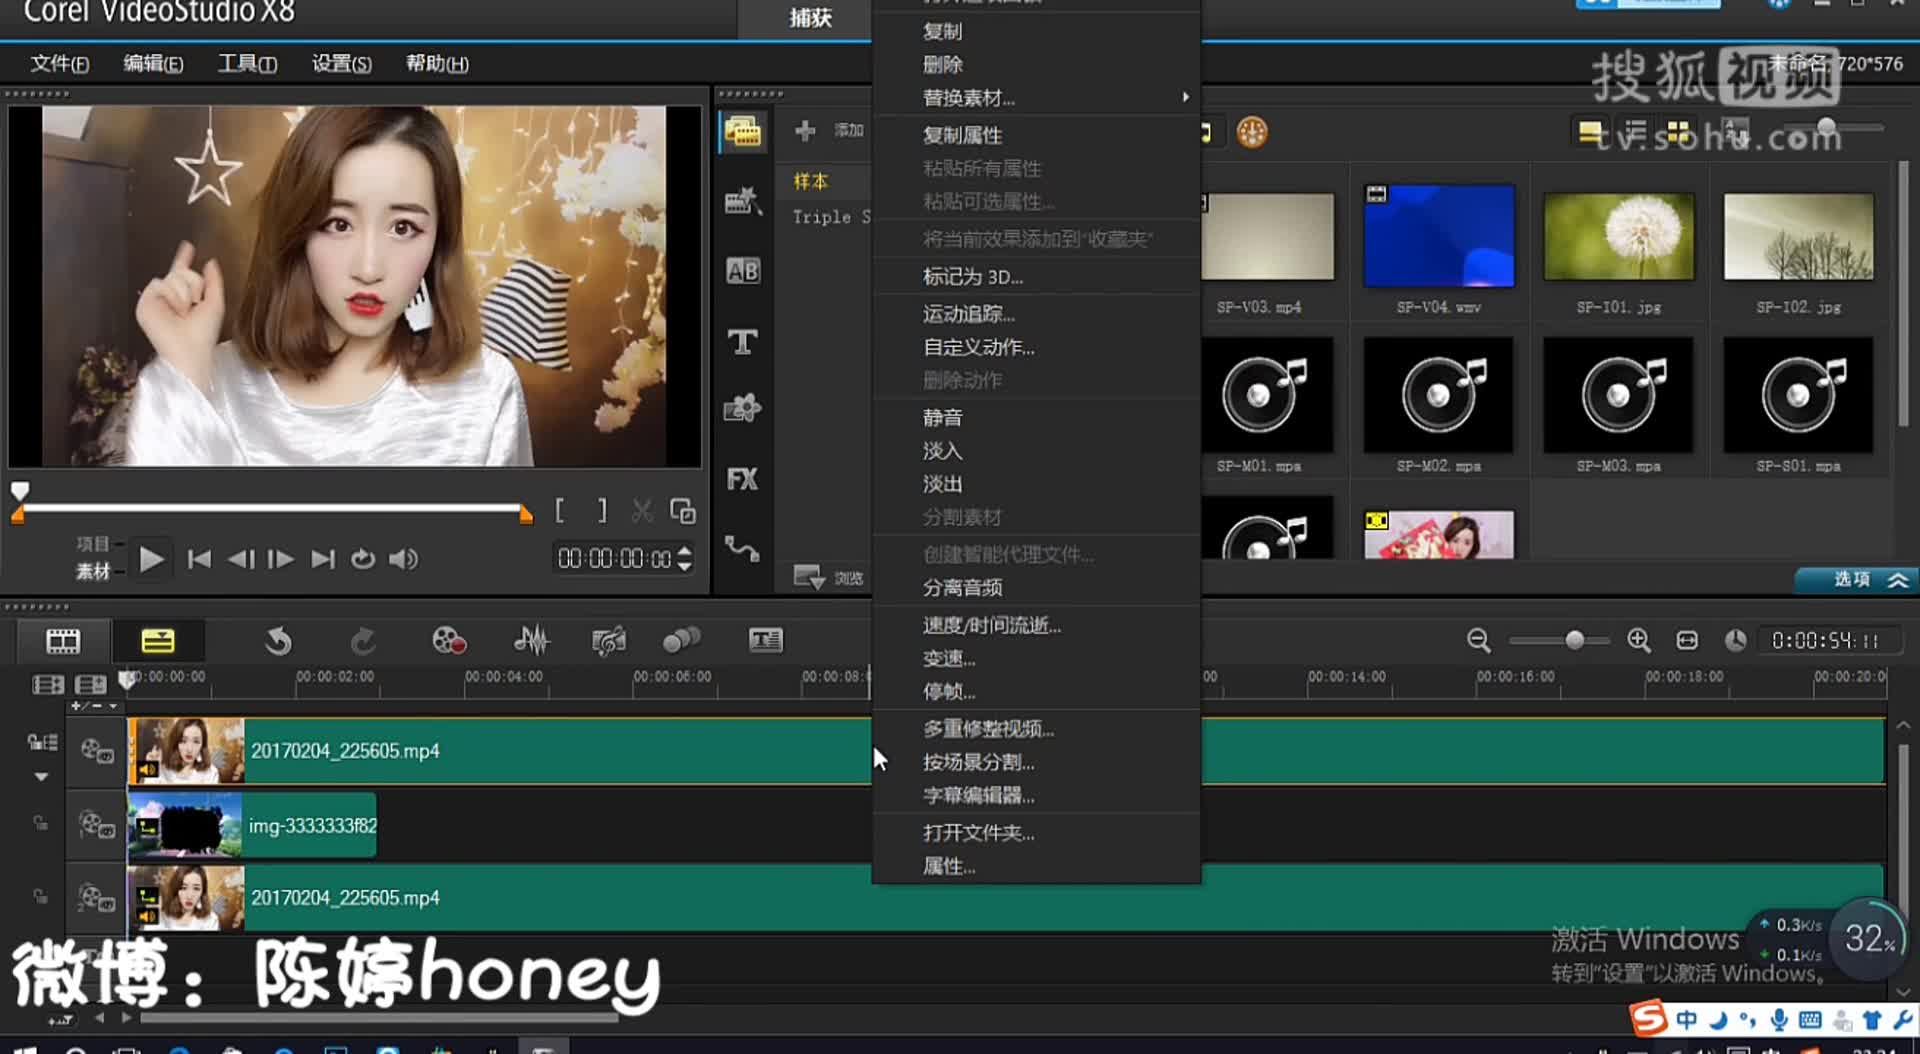
Task: Open the Instant Project panel icon
Action: (x=742, y=202)
